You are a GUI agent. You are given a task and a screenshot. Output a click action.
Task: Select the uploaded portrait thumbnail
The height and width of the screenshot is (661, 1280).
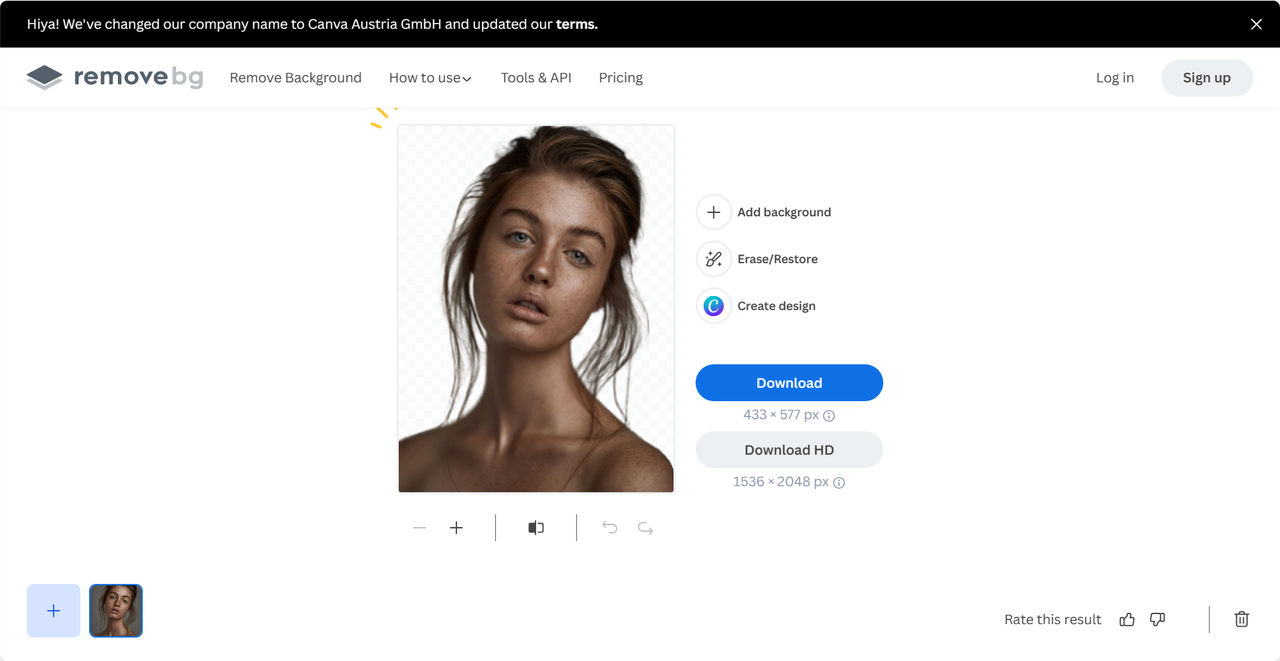pos(116,611)
